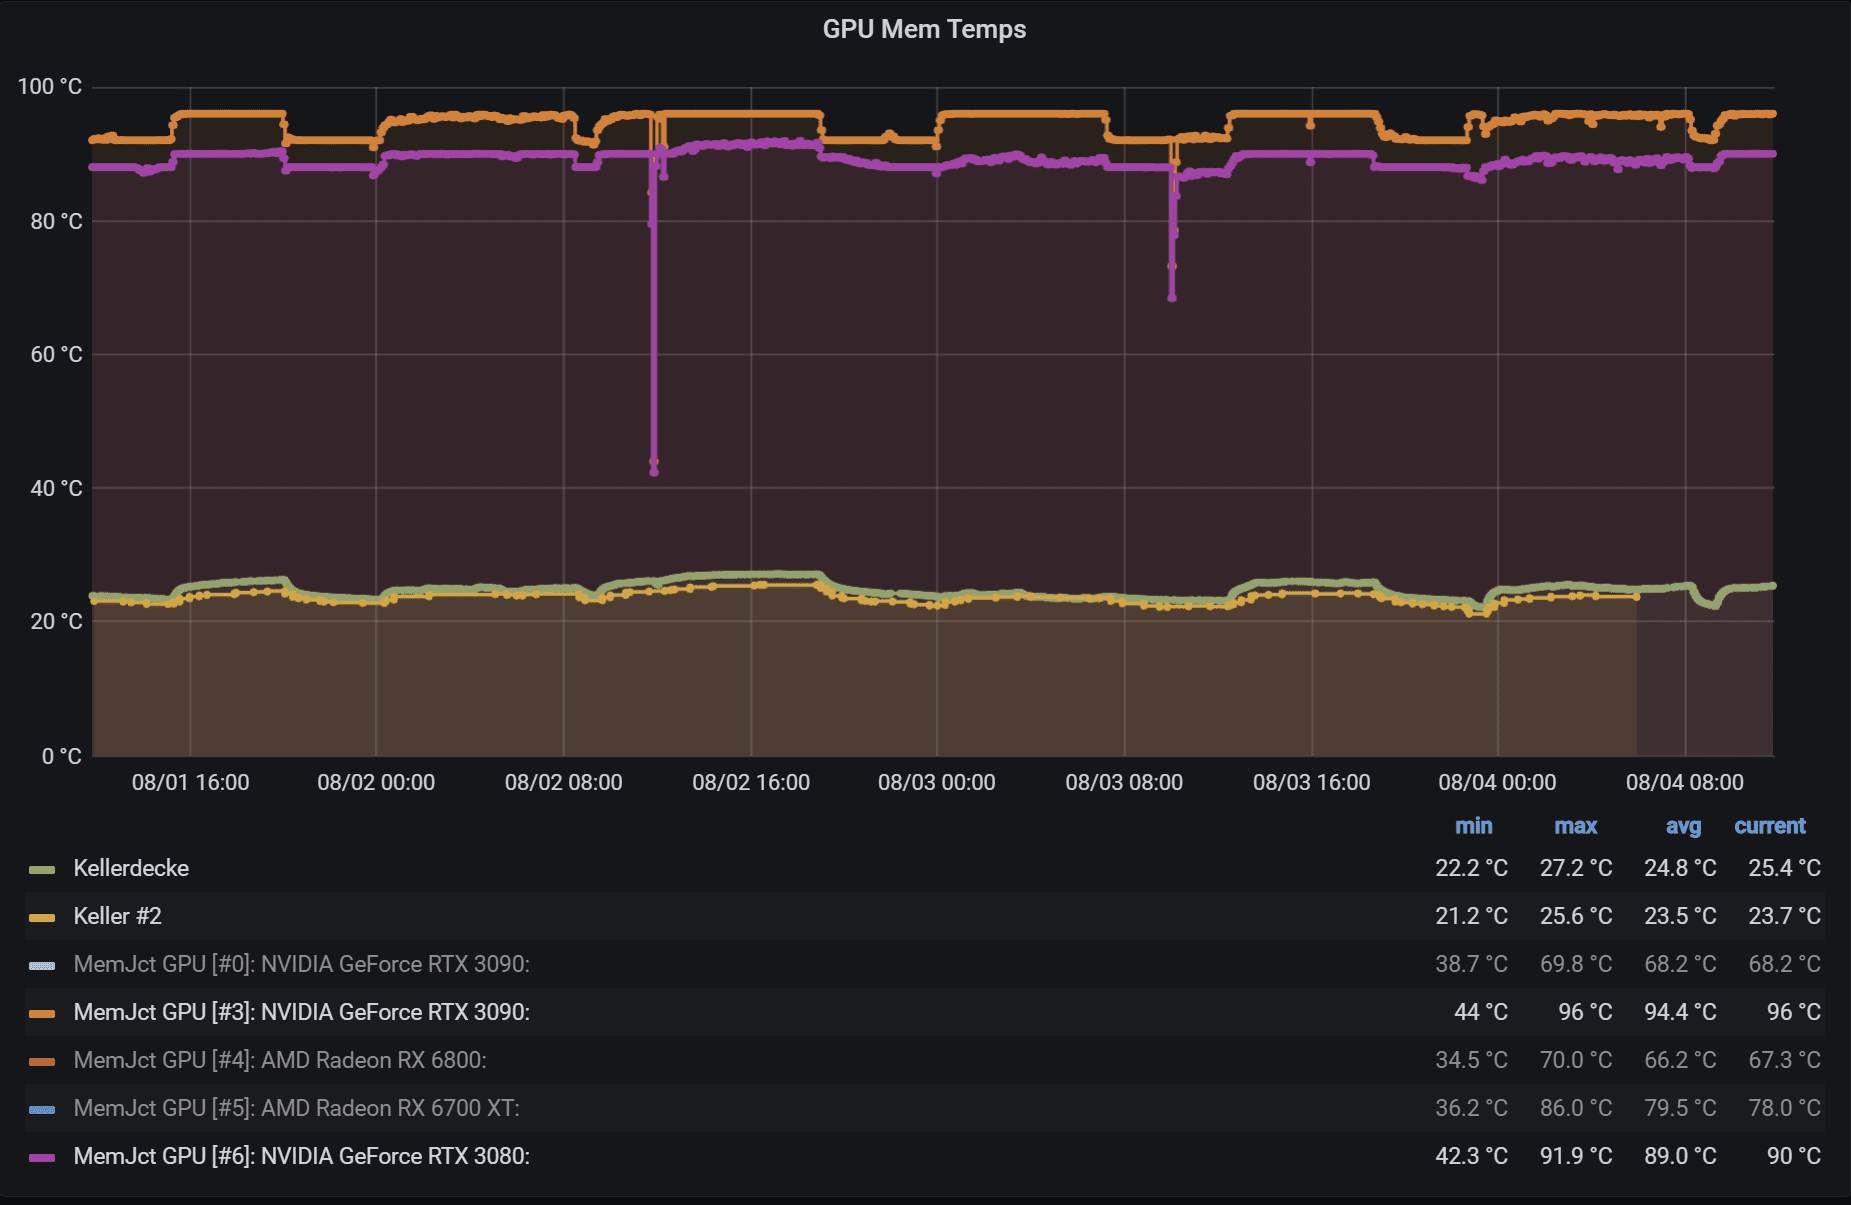Click the Kellerdecke min value 22.2 °C
The height and width of the screenshot is (1205, 1851).
coord(1471,868)
